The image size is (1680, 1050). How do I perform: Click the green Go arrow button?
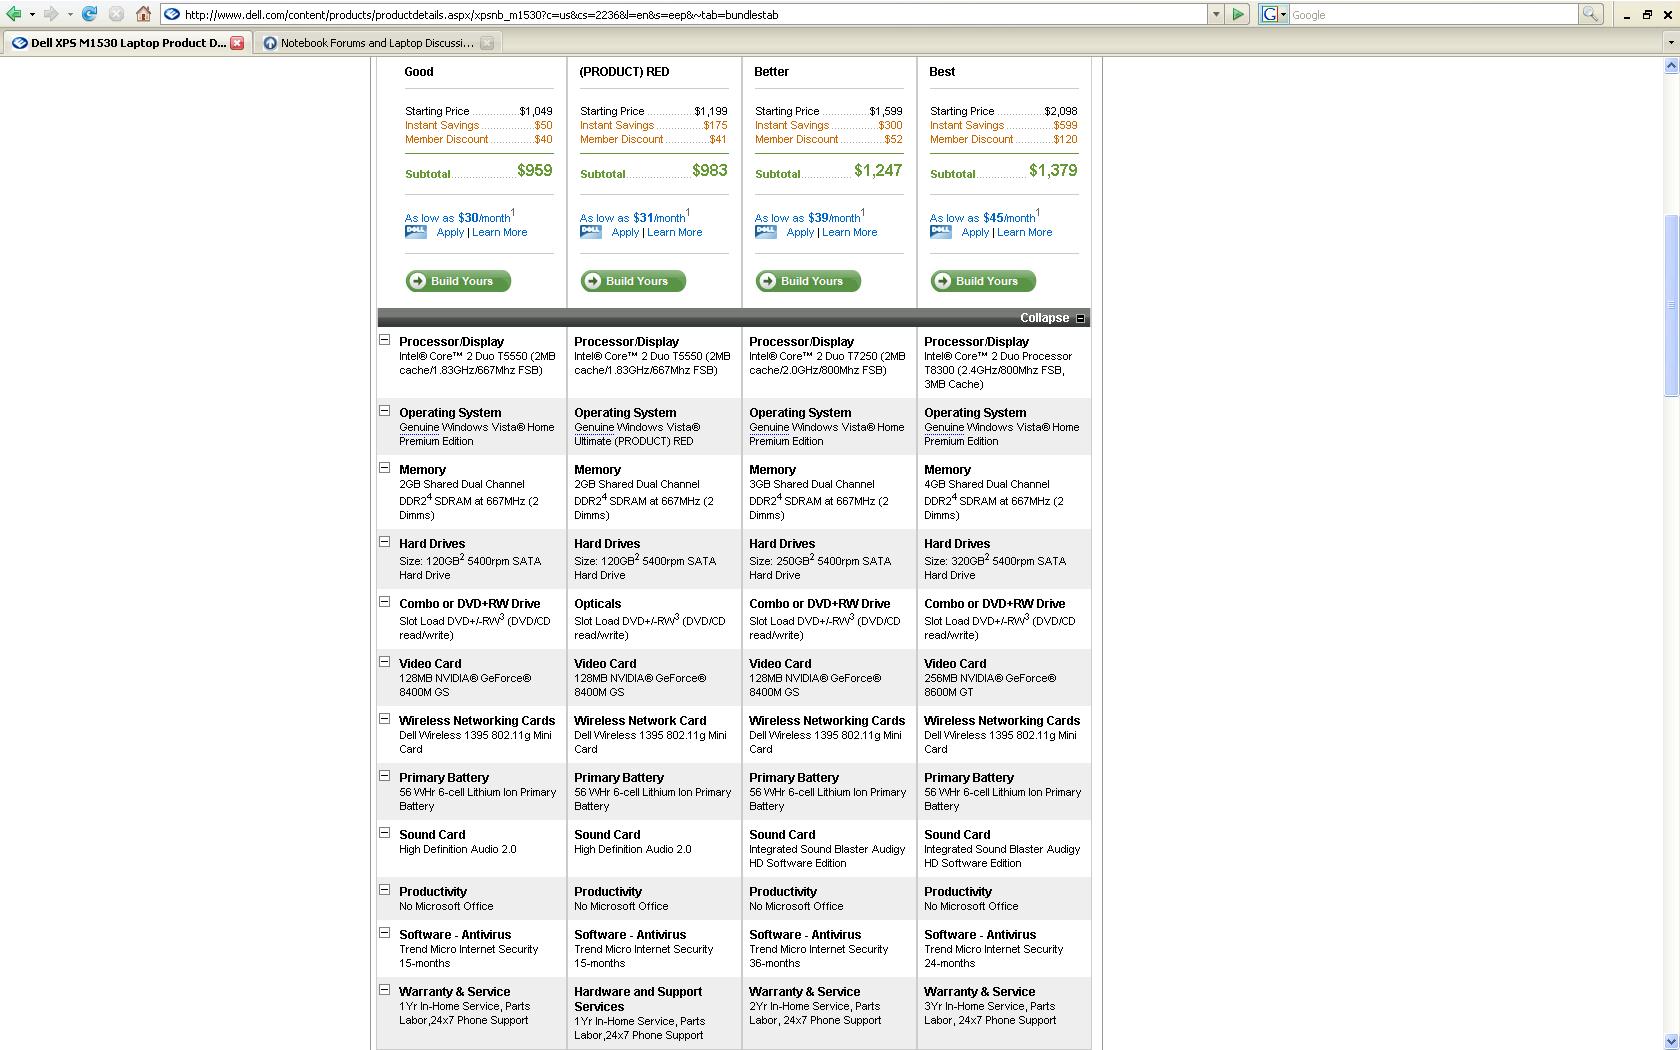(x=1238, y=14)
